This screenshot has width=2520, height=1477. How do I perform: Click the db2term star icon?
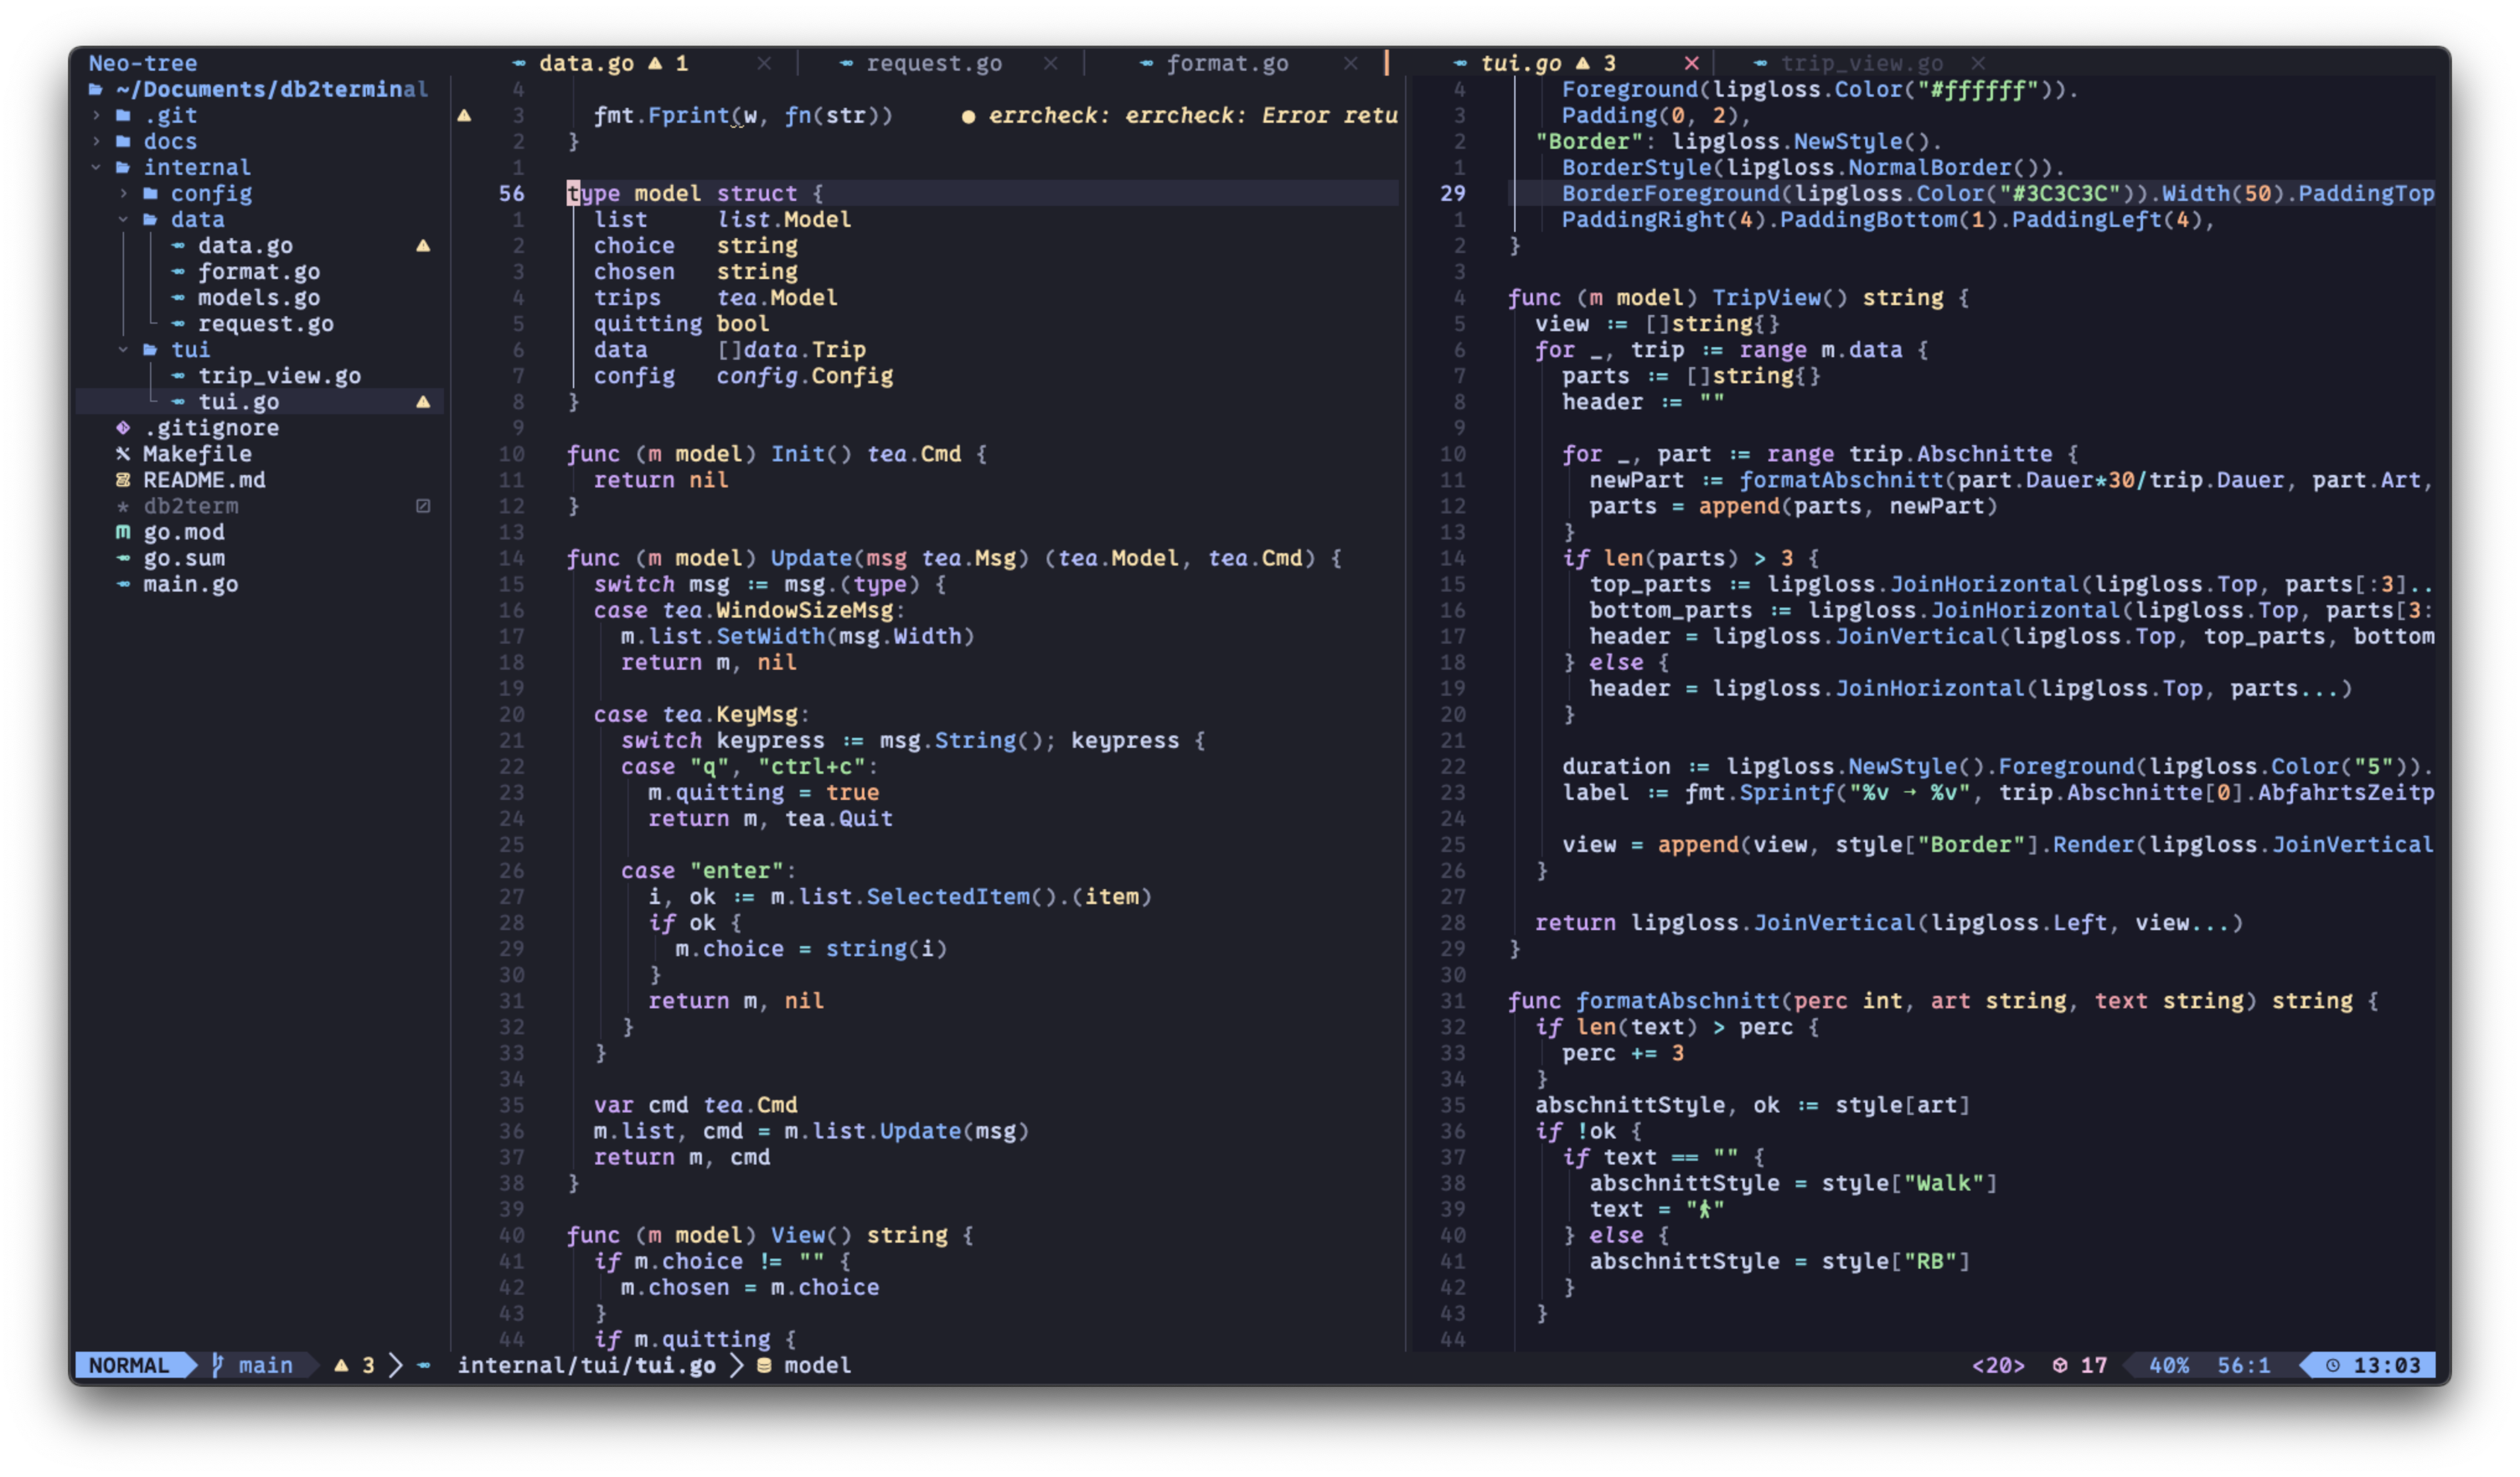[x=123, y=506]
